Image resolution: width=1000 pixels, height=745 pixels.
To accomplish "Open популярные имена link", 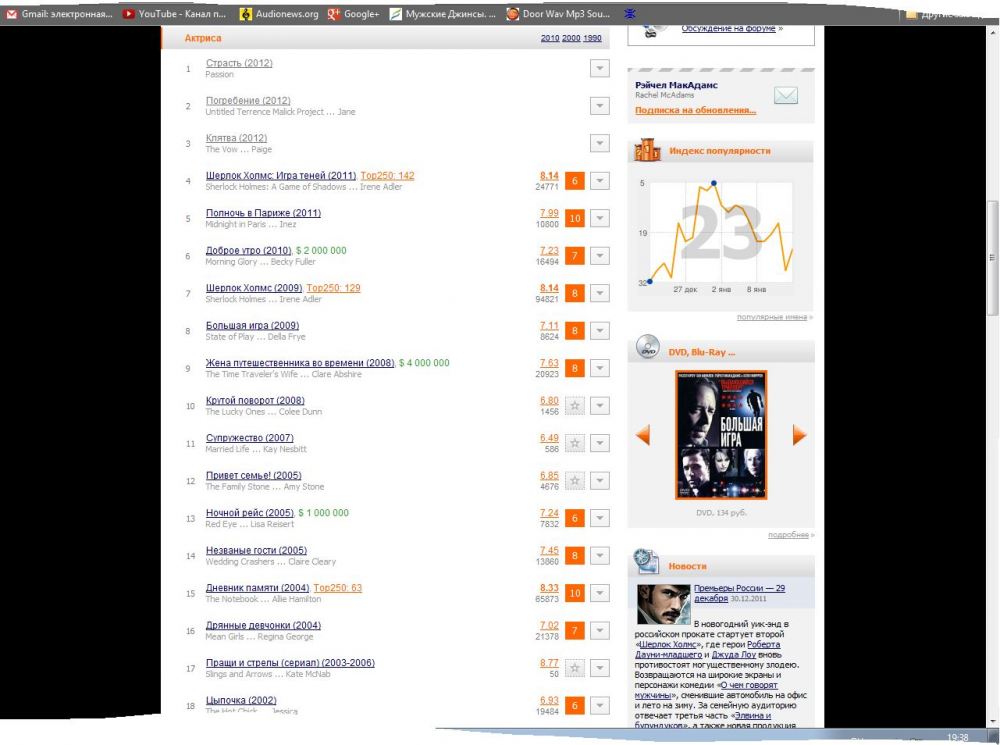I will click(x=772, y=317).
